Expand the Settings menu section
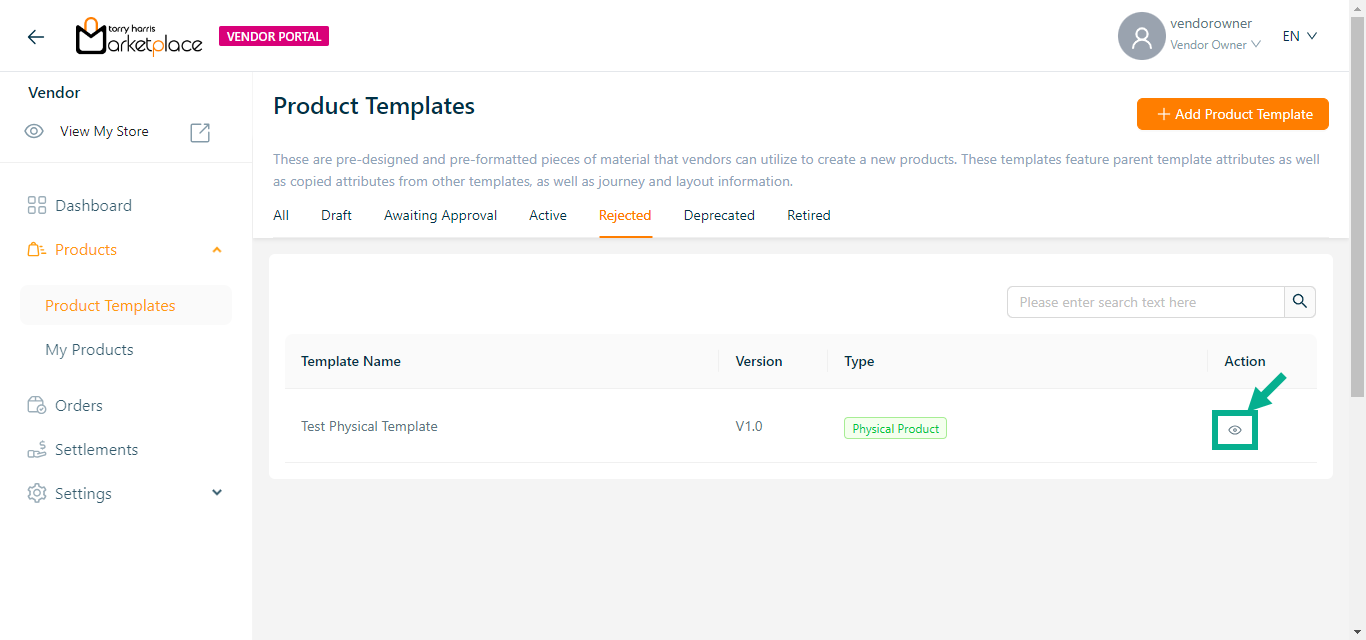This screenshot has width=1366, height=640. coord(217,493)
